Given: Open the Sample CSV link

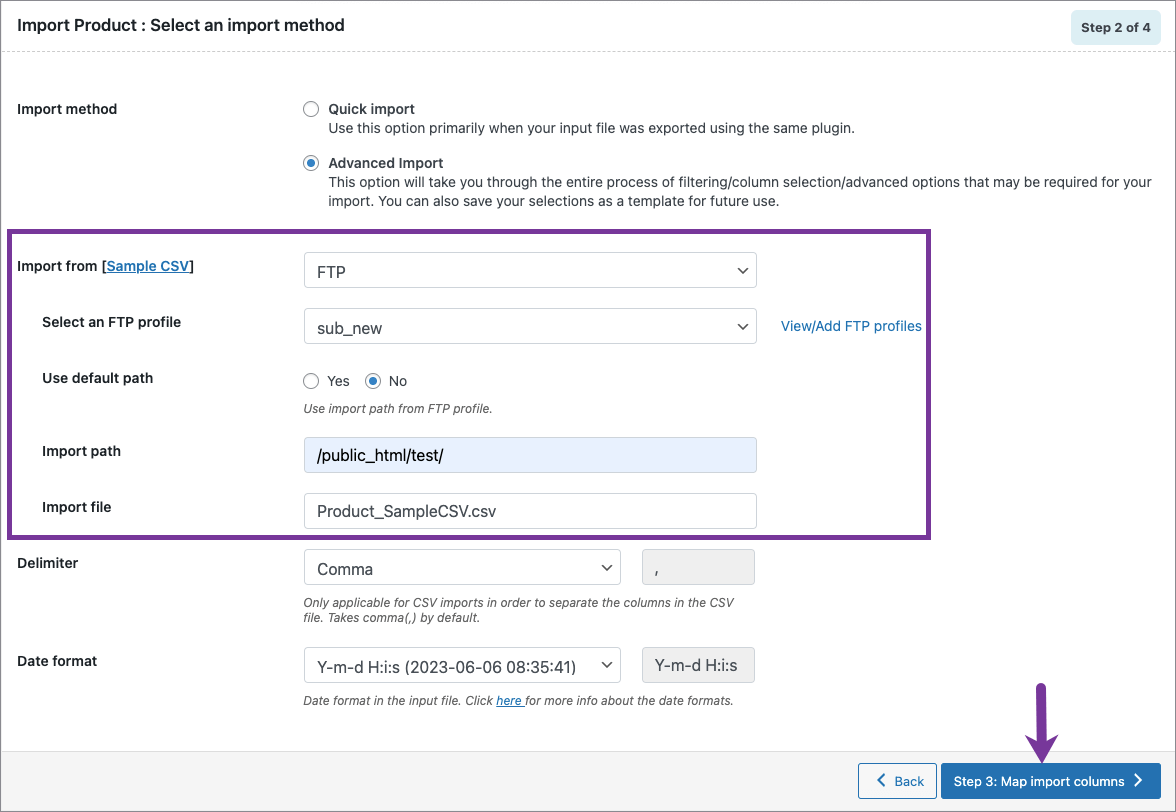Looking at the screenshot, I should click(147, 266).
